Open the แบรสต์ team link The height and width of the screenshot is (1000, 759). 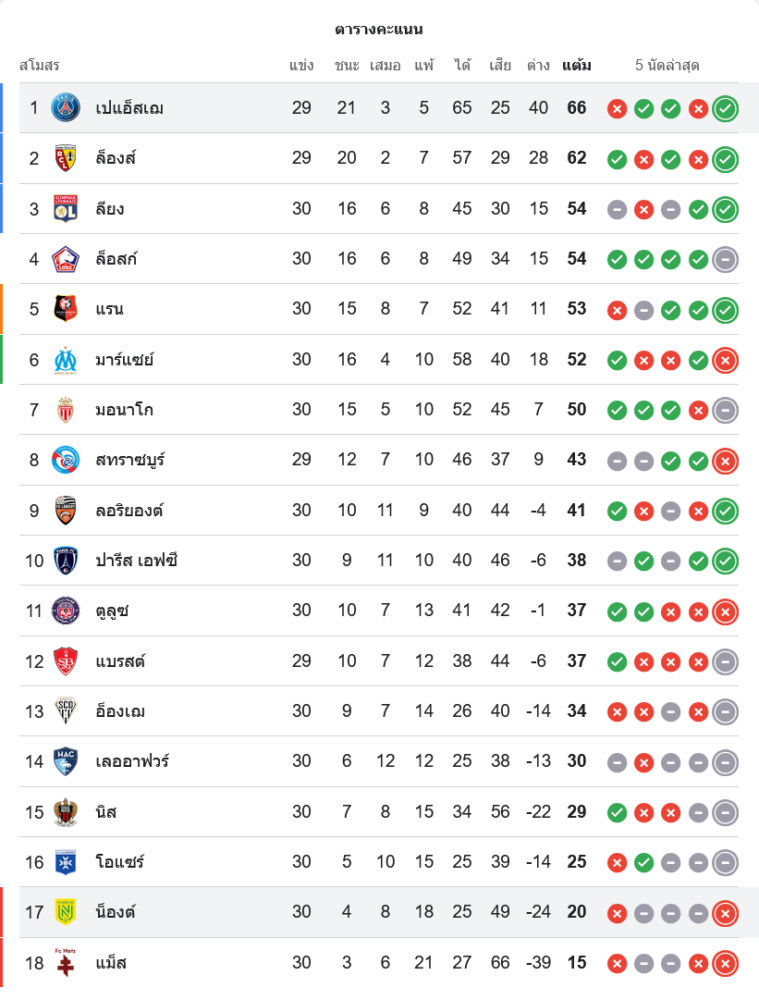point(121,661)
